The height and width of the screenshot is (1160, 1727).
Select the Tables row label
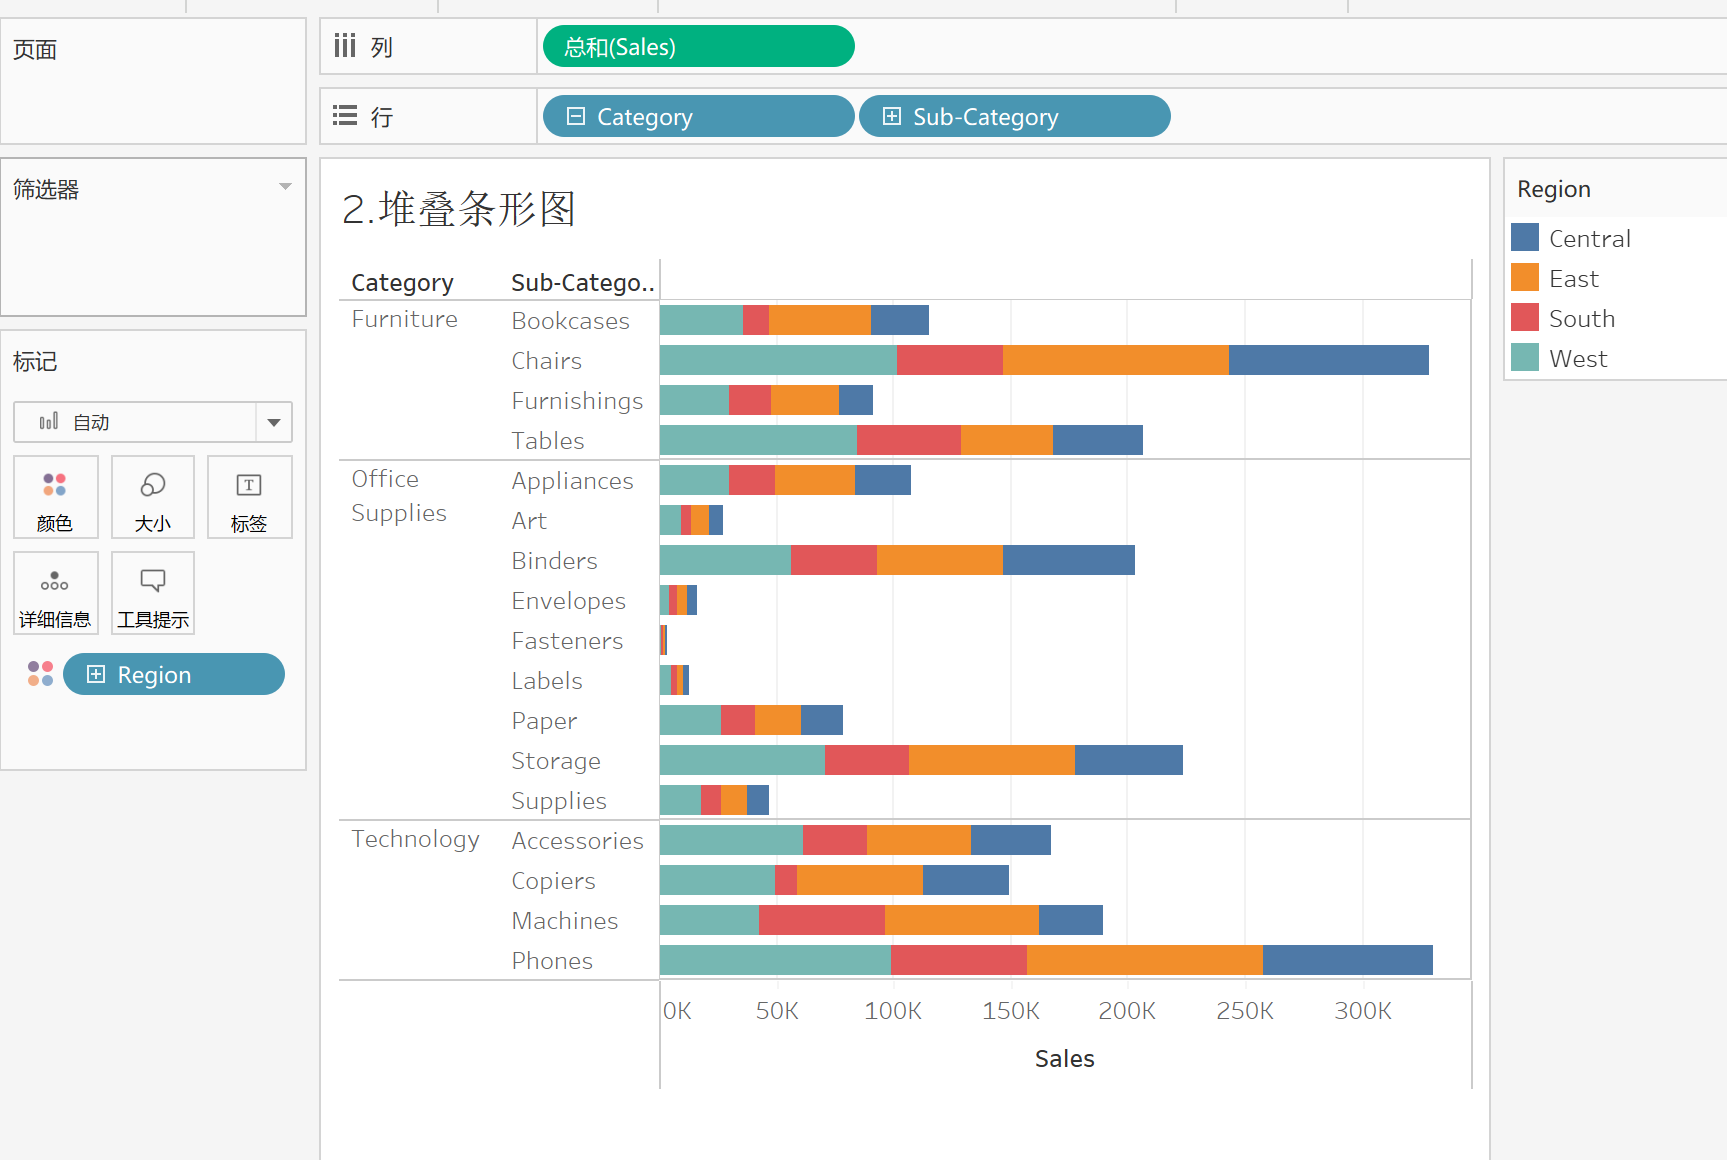547,441
